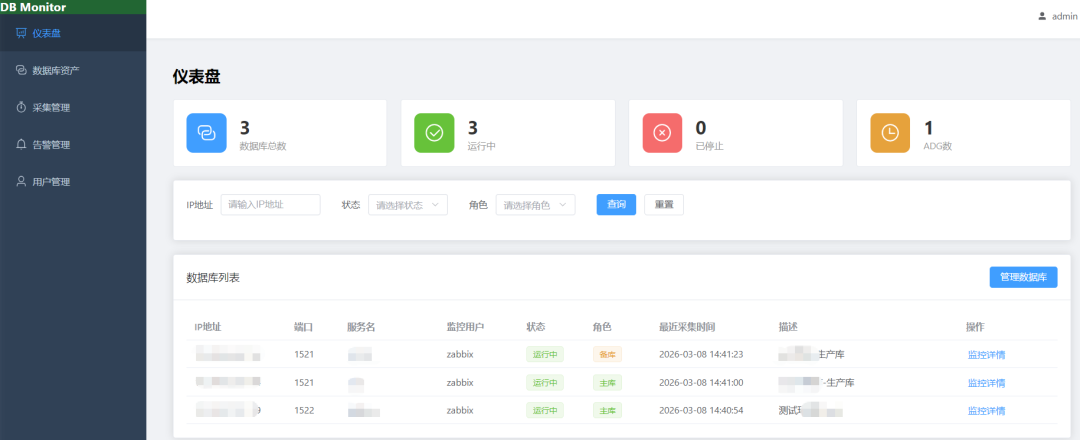
Task: Click the ADG数 card label
Action: coord(937,146)
